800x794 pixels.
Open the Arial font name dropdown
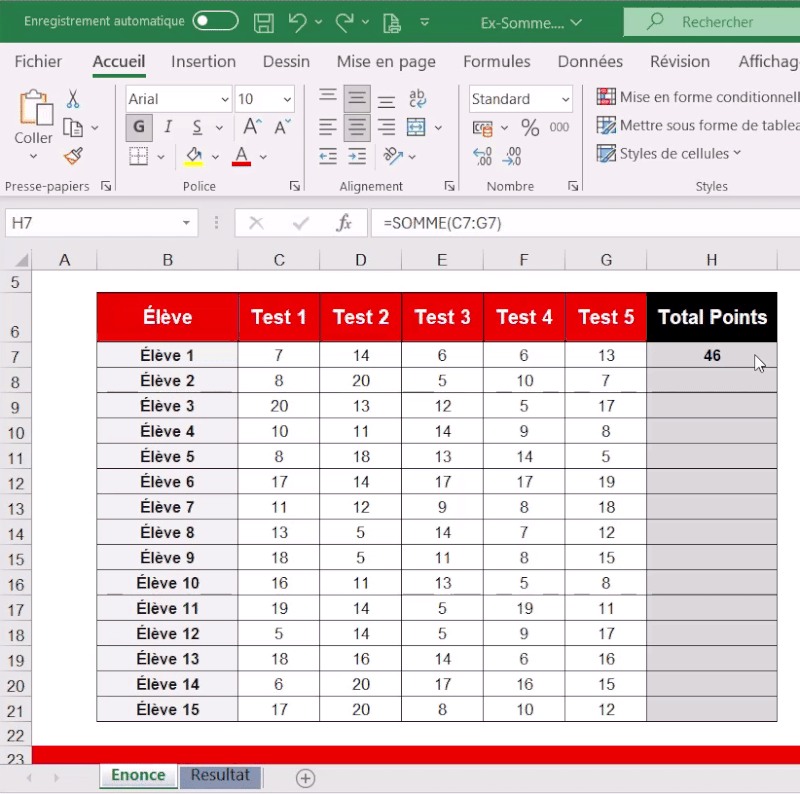coord(223,99)
